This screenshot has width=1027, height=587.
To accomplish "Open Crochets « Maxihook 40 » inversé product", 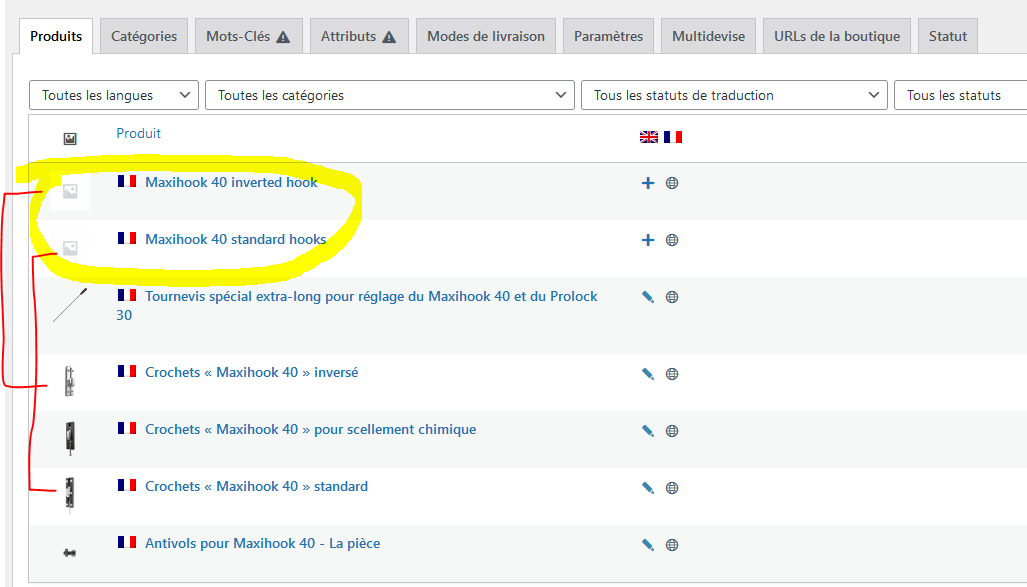I will pyautogui.click(x=252, y=372).
